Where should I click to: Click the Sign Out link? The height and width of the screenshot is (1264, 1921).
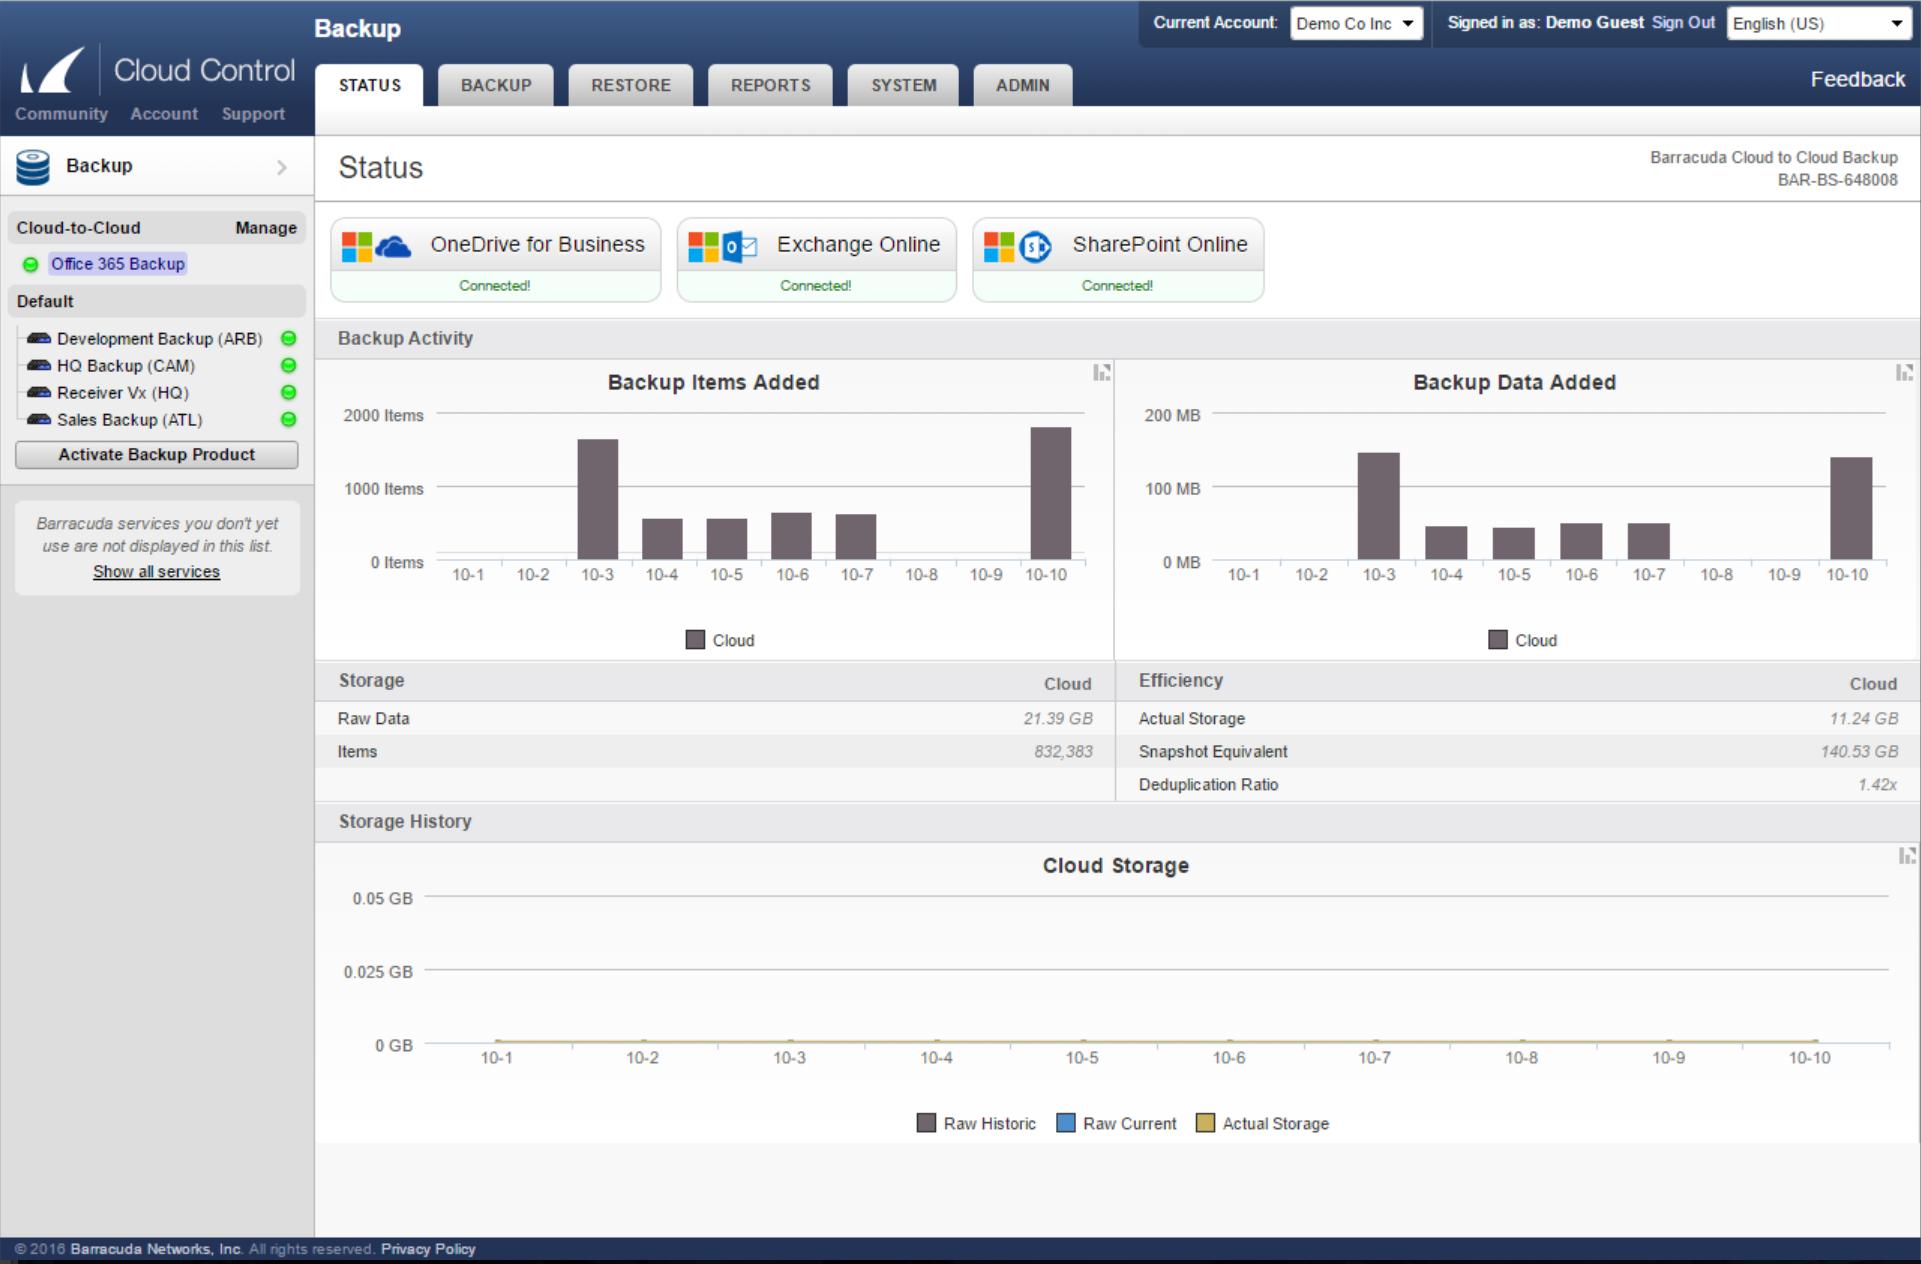[x=1683, y=22]
